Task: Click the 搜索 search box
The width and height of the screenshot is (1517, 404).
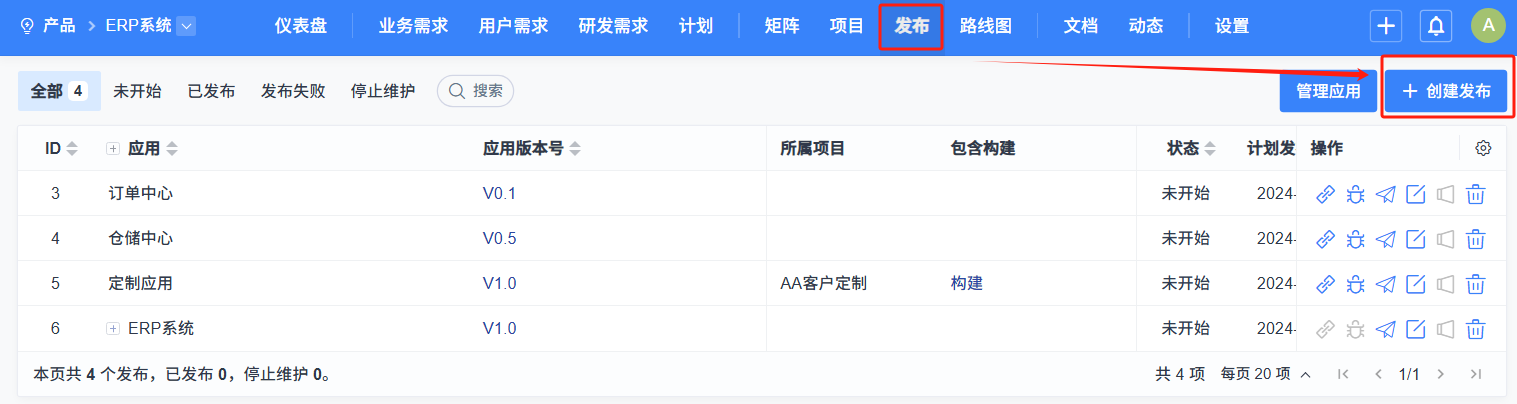Action: point(476,91)
